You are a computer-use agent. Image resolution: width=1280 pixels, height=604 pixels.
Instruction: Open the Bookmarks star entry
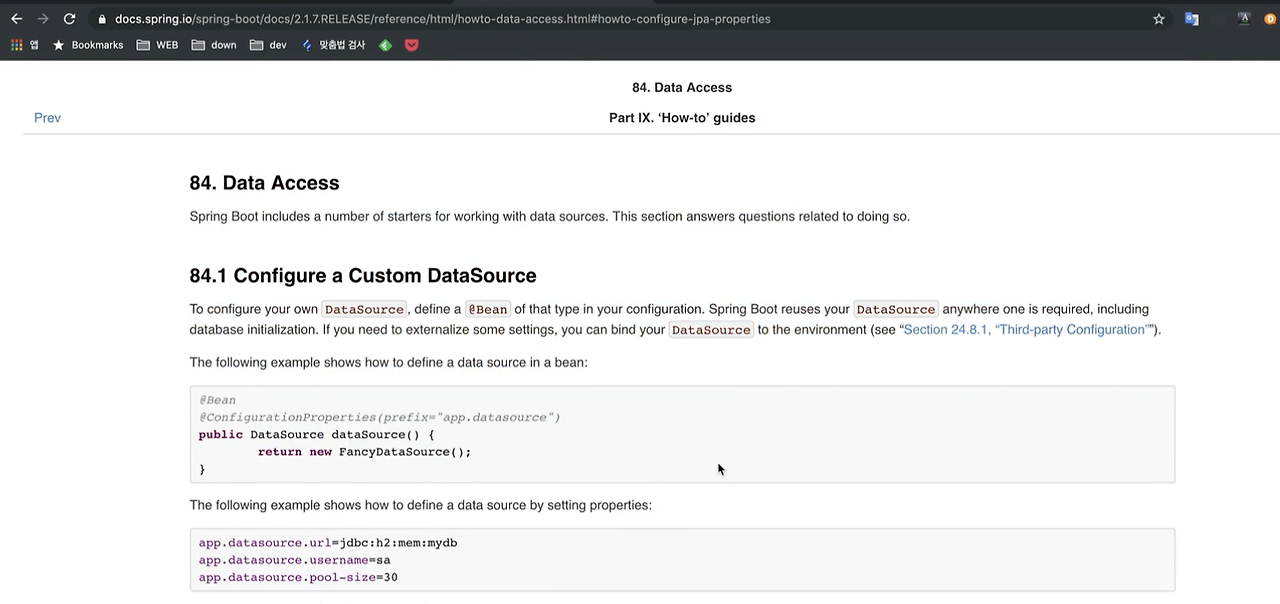[88, 45]
